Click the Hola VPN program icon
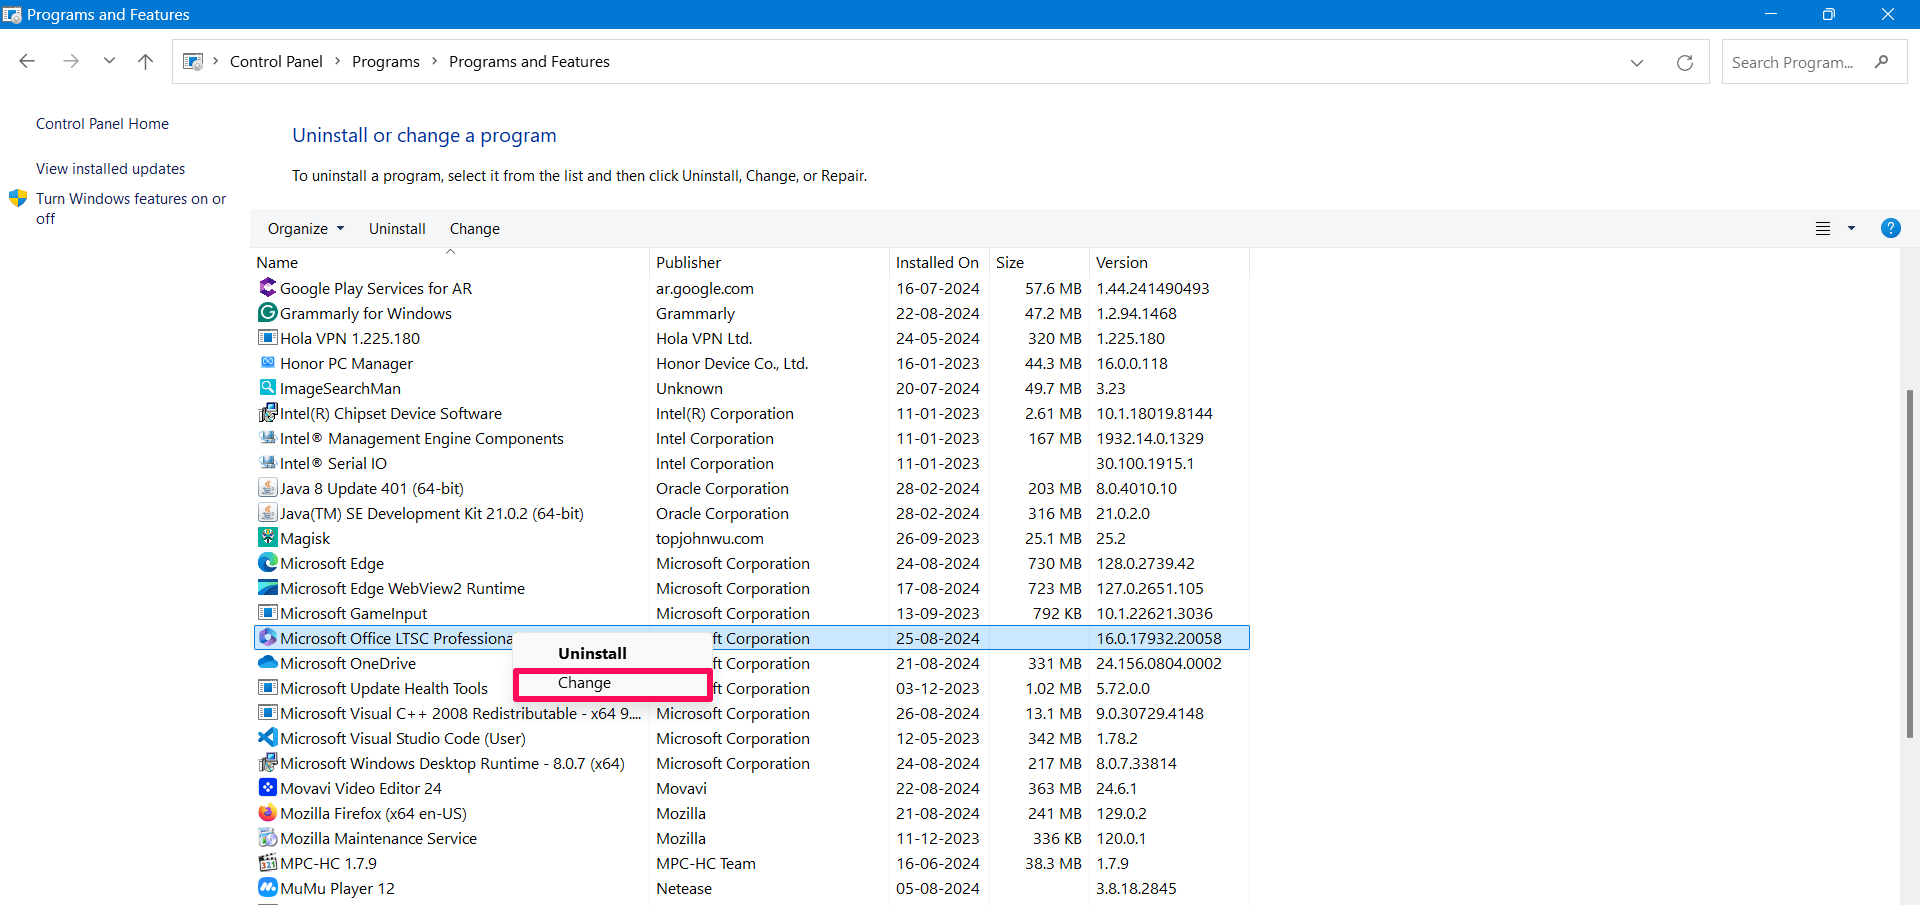The height and width of the screenshot is (905, 1920). (x=267, y=338)
